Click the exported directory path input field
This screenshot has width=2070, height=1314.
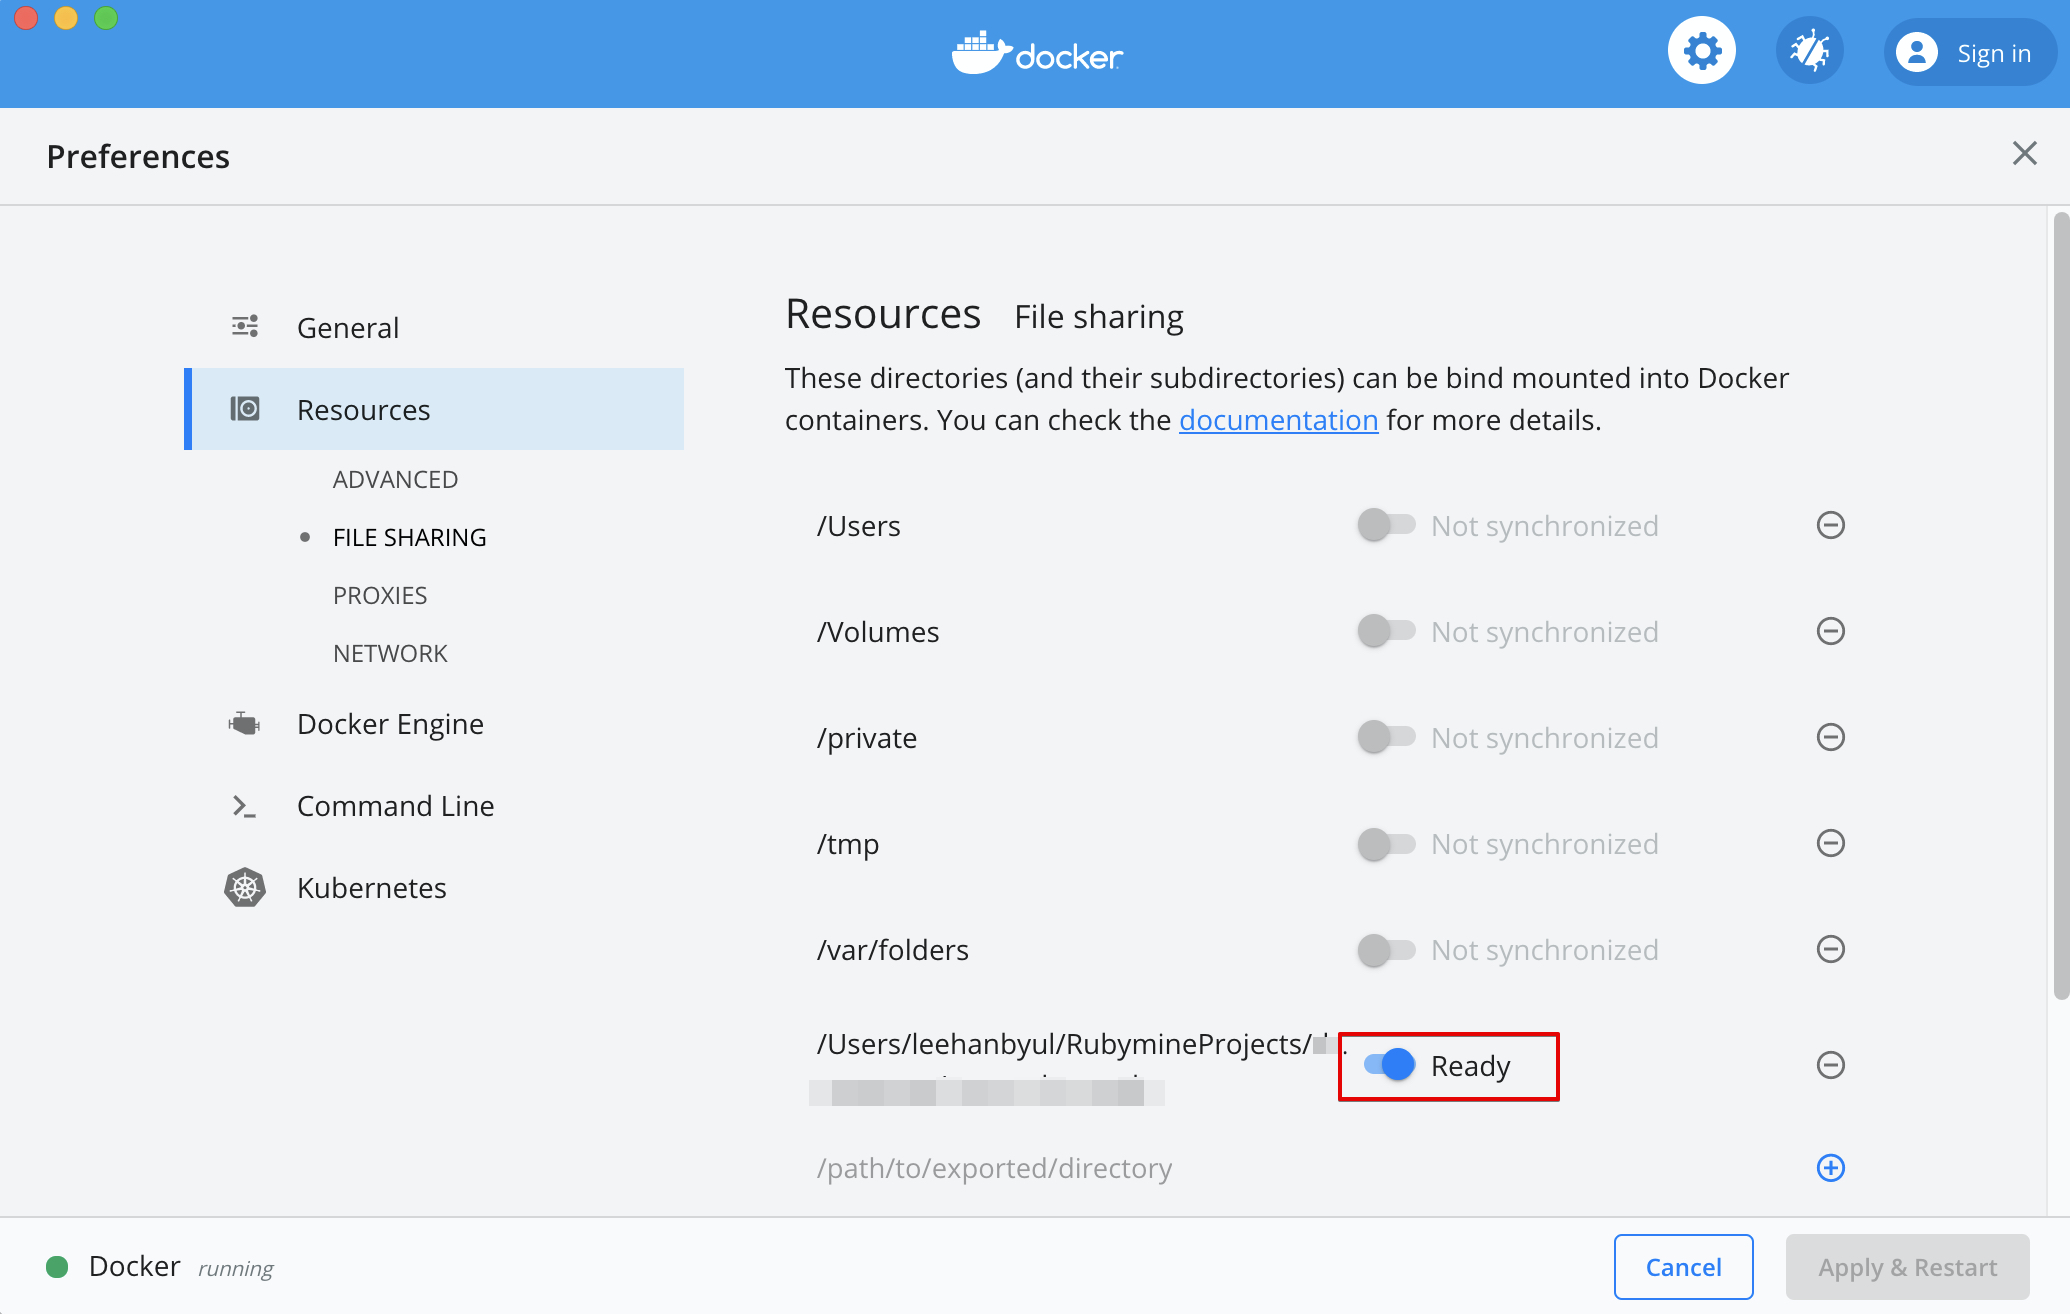pos(1300,1168)
